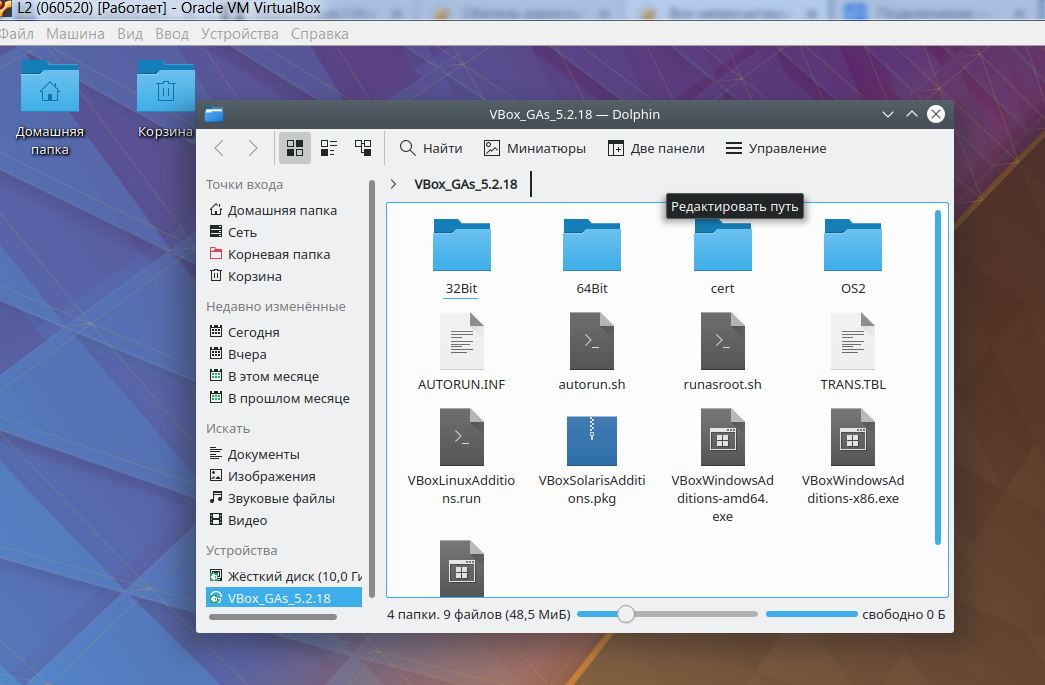Image resolution: width=1045 pixels, height=685 pixels.
Task: Search for Изображения in sidebar
Action: point(263,476)
